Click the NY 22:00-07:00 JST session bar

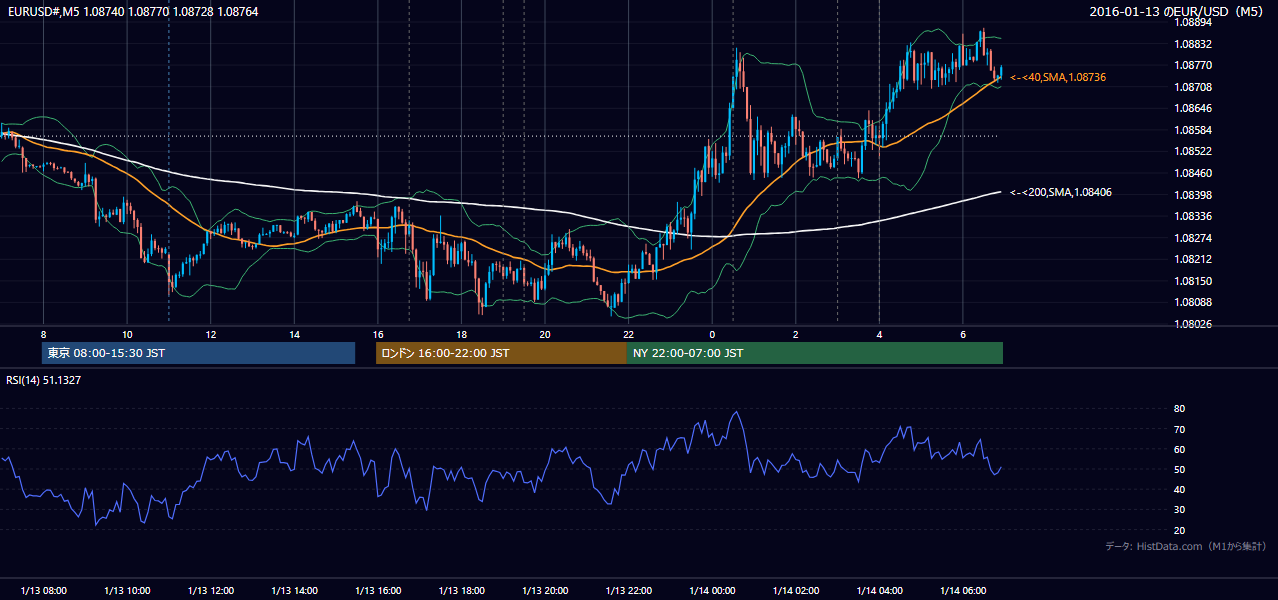(x=815, y=353)
